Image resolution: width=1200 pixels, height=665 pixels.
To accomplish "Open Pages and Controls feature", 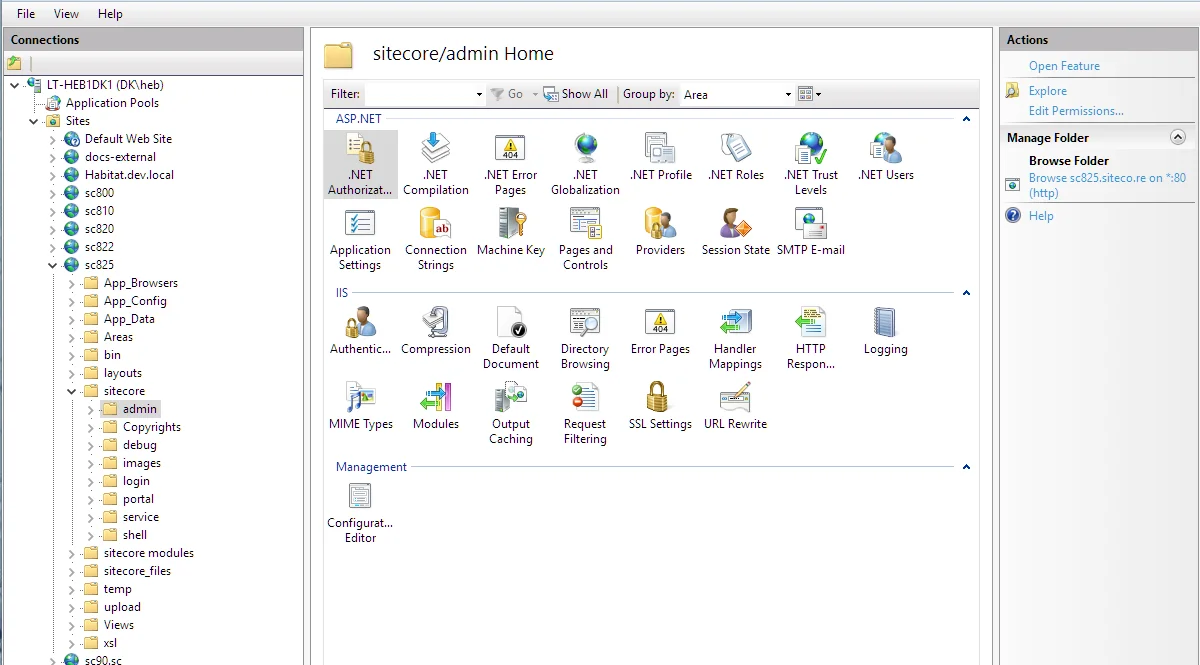I will [x=586, y=239].
